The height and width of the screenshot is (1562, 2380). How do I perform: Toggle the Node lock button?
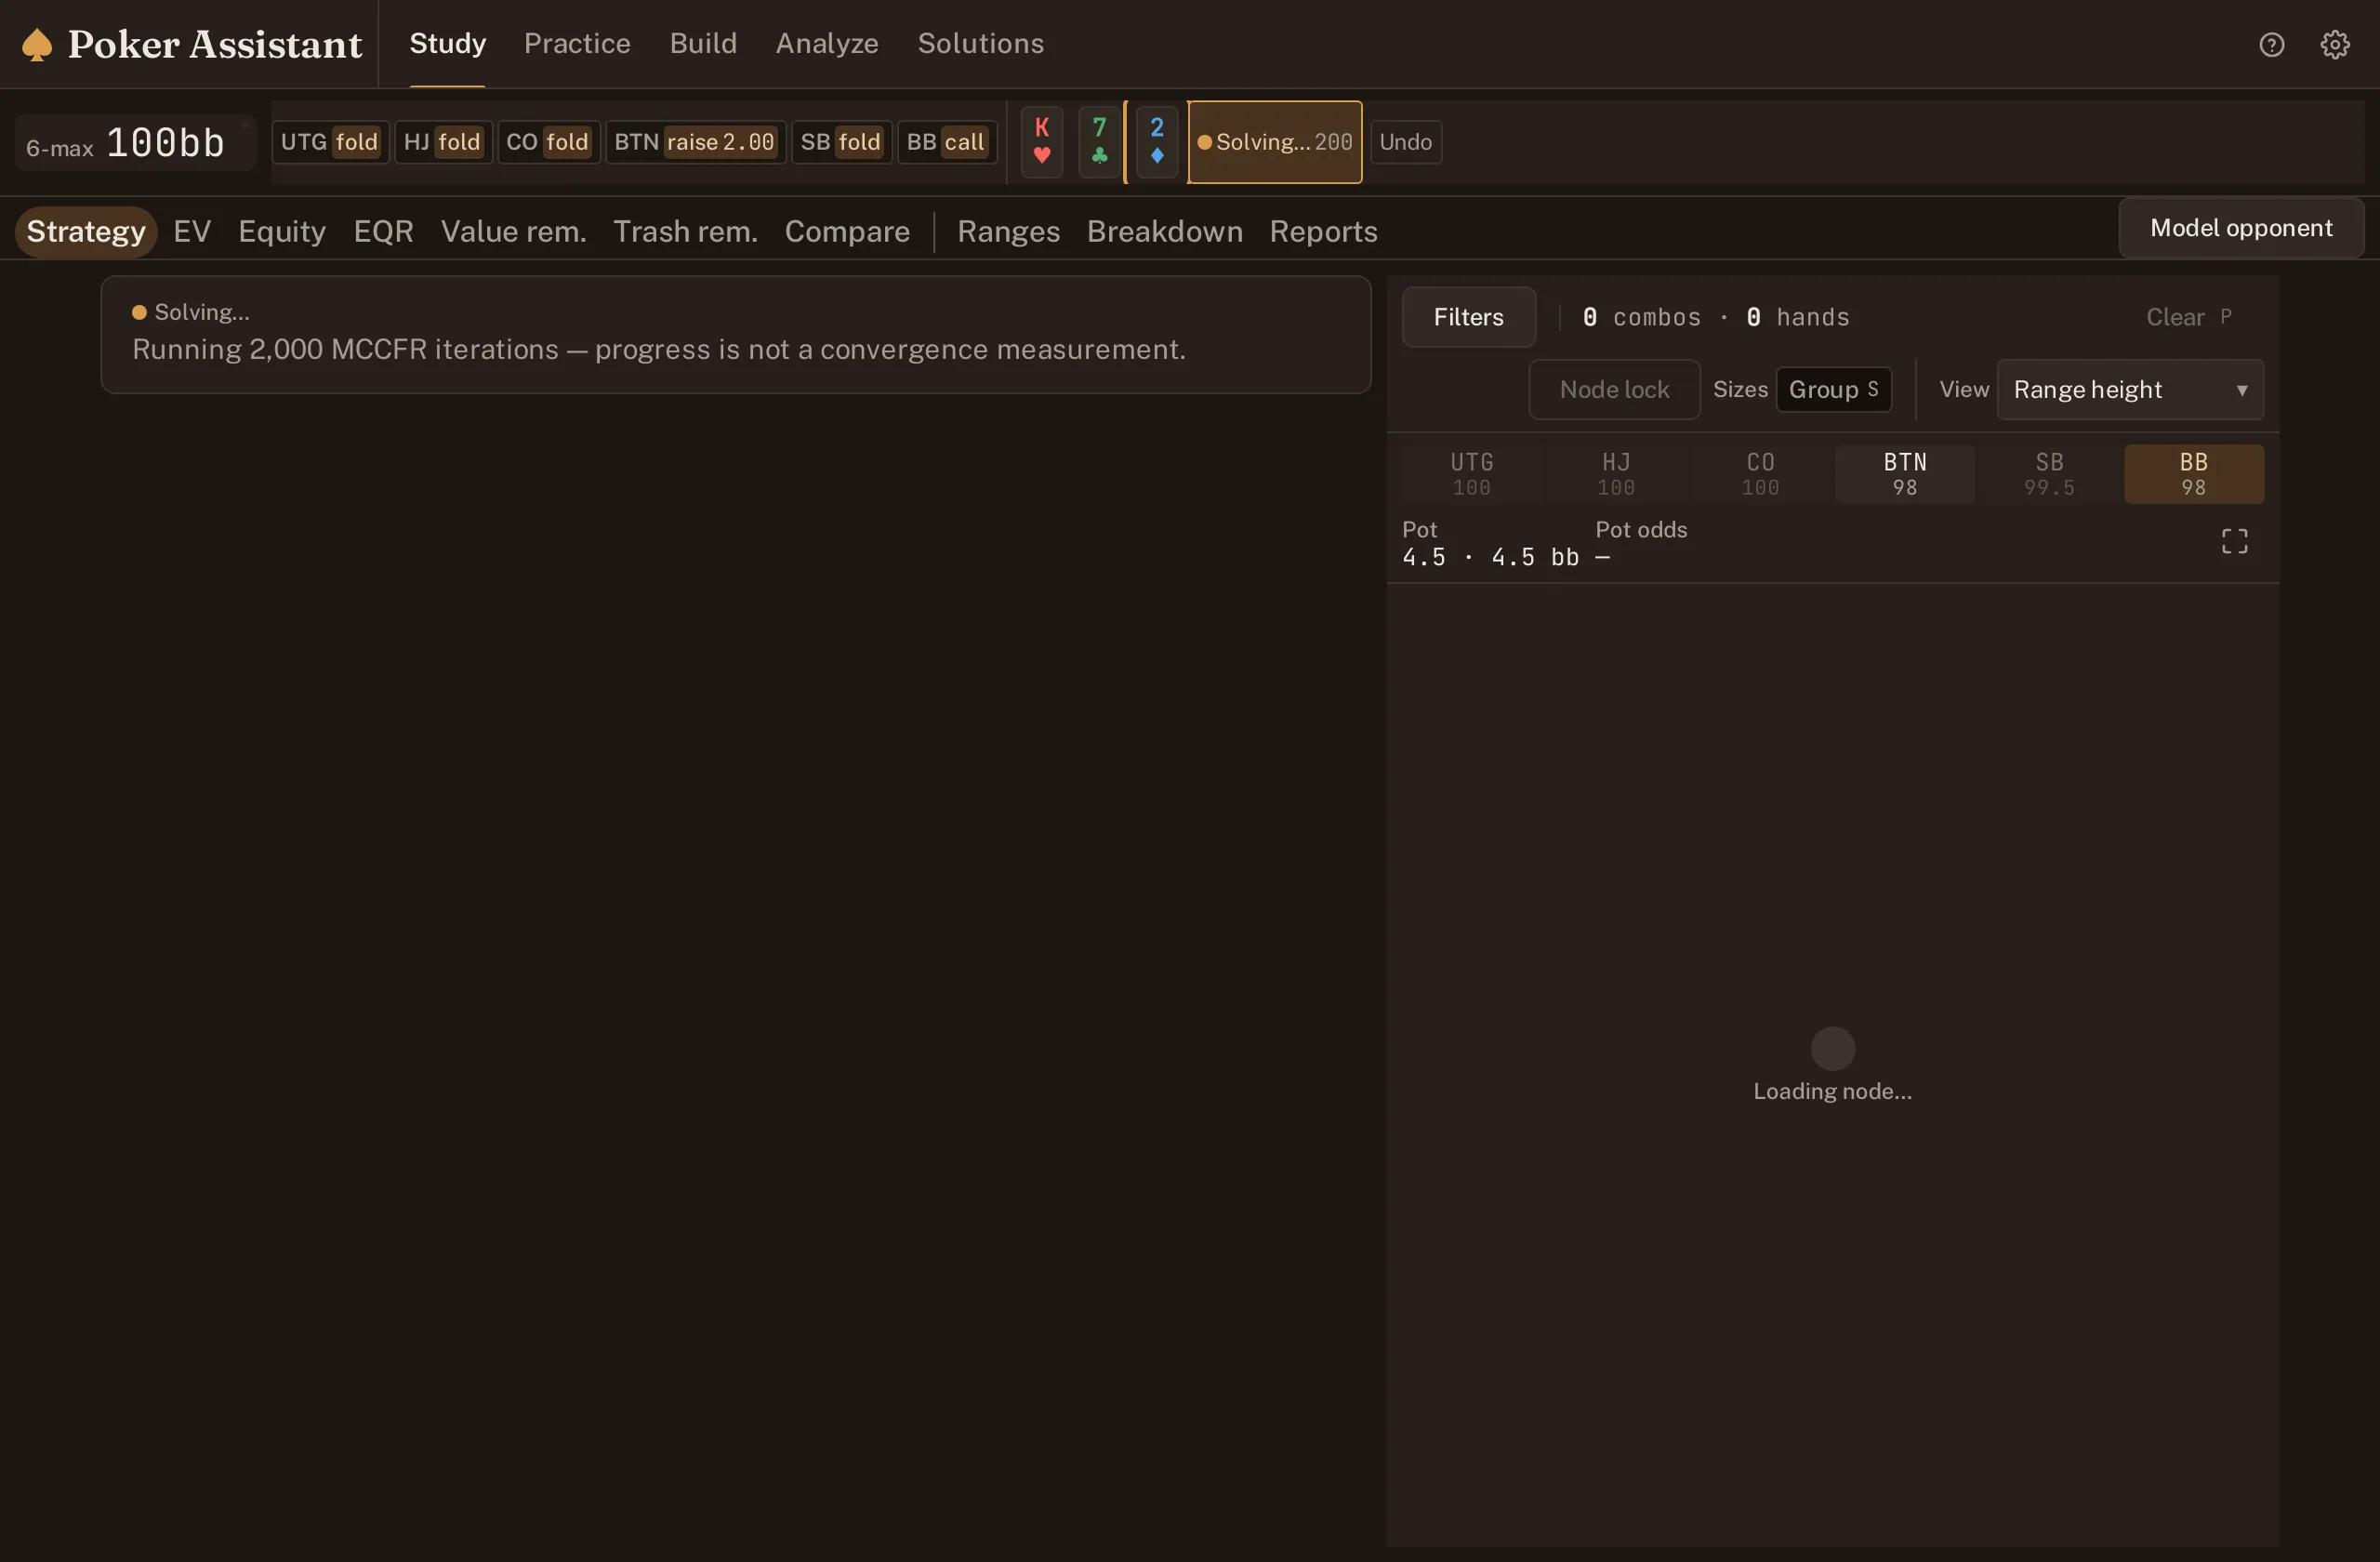coord(1614,390)
